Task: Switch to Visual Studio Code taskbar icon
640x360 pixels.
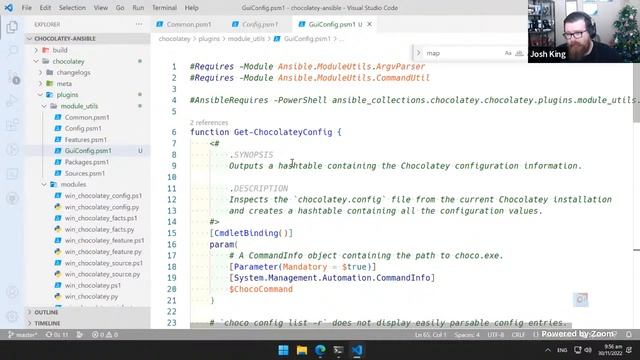Action: coord(357,350)
